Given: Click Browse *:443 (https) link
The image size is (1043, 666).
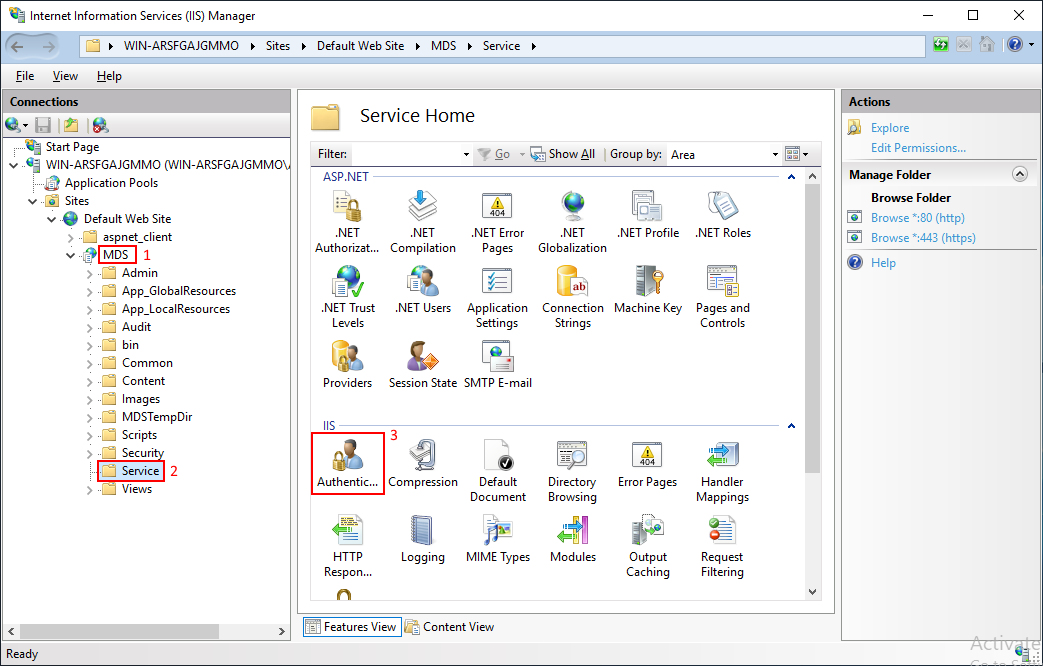Looking at the screenshot, I should tap(923, 238).
